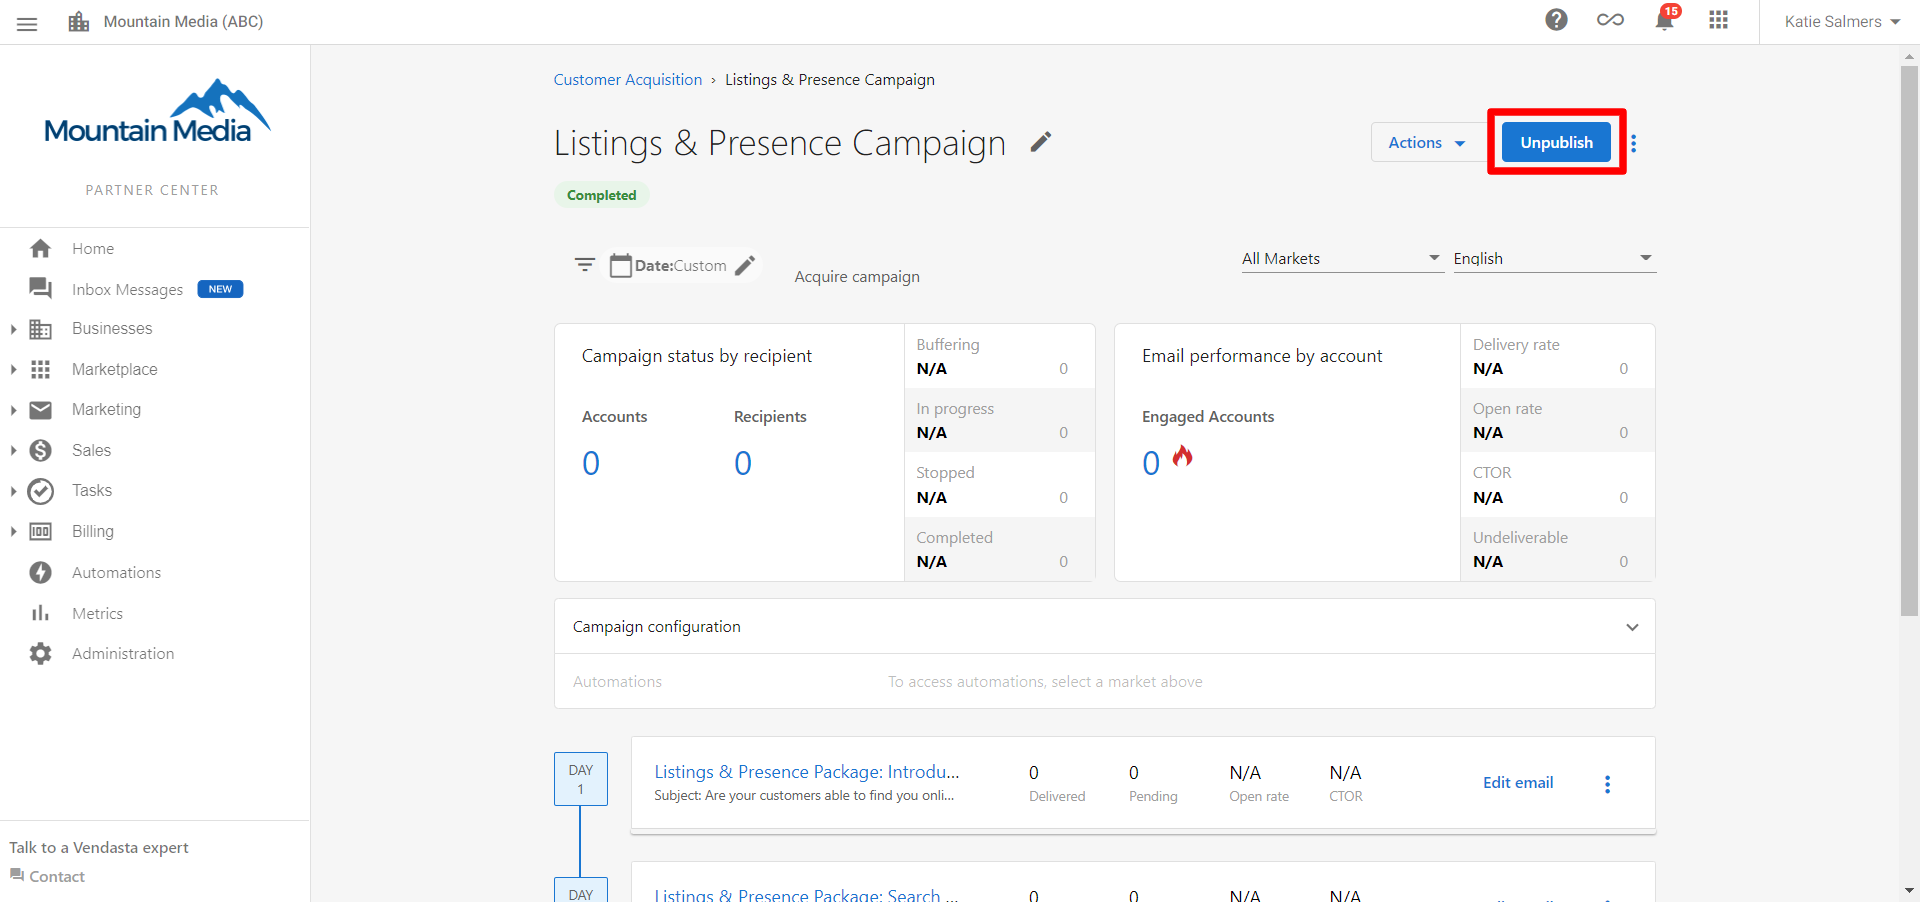This screenshot has height=902, width=1920.
Task: Click the Sales dollar icon
Action: [40, 451]
